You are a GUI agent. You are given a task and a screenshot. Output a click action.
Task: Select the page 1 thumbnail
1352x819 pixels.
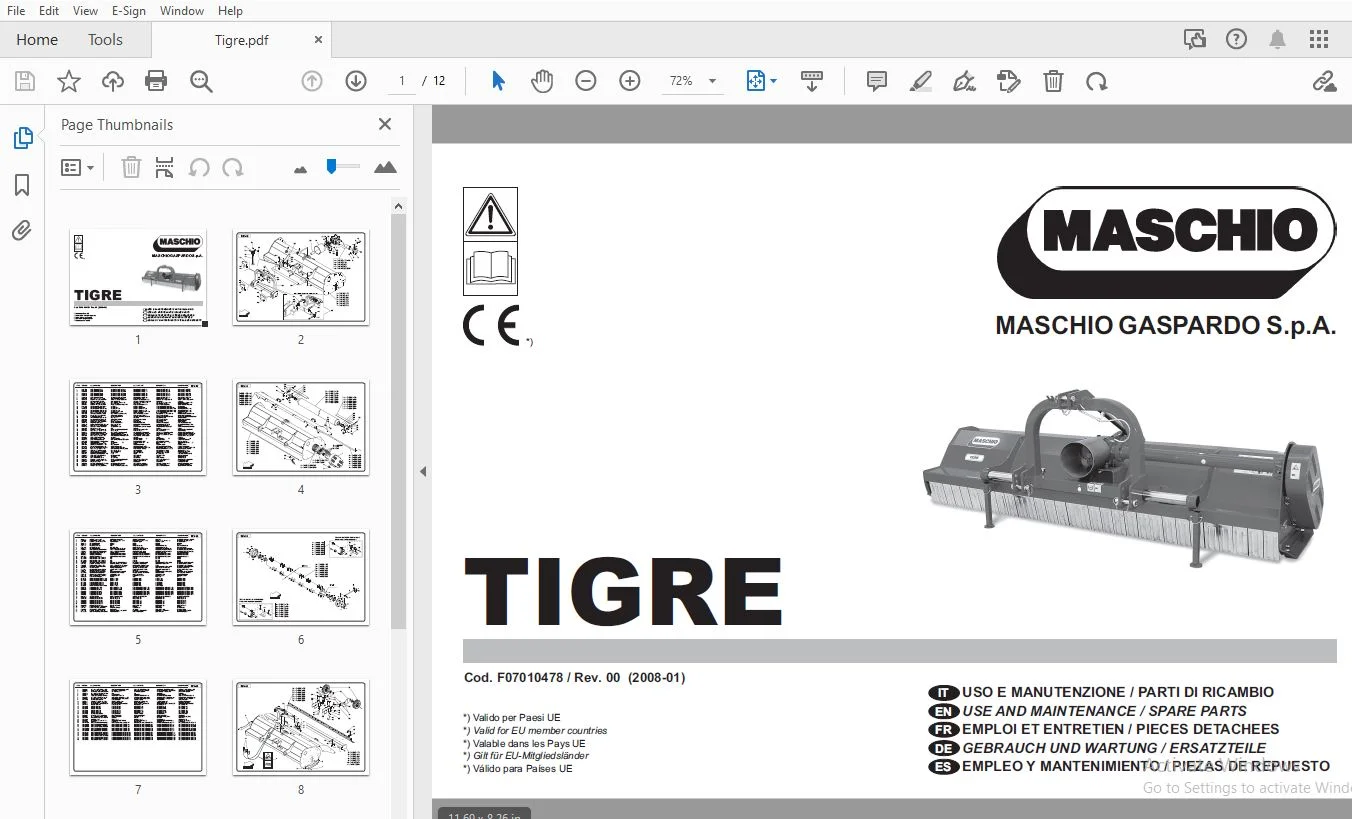(x=138, y=277)
